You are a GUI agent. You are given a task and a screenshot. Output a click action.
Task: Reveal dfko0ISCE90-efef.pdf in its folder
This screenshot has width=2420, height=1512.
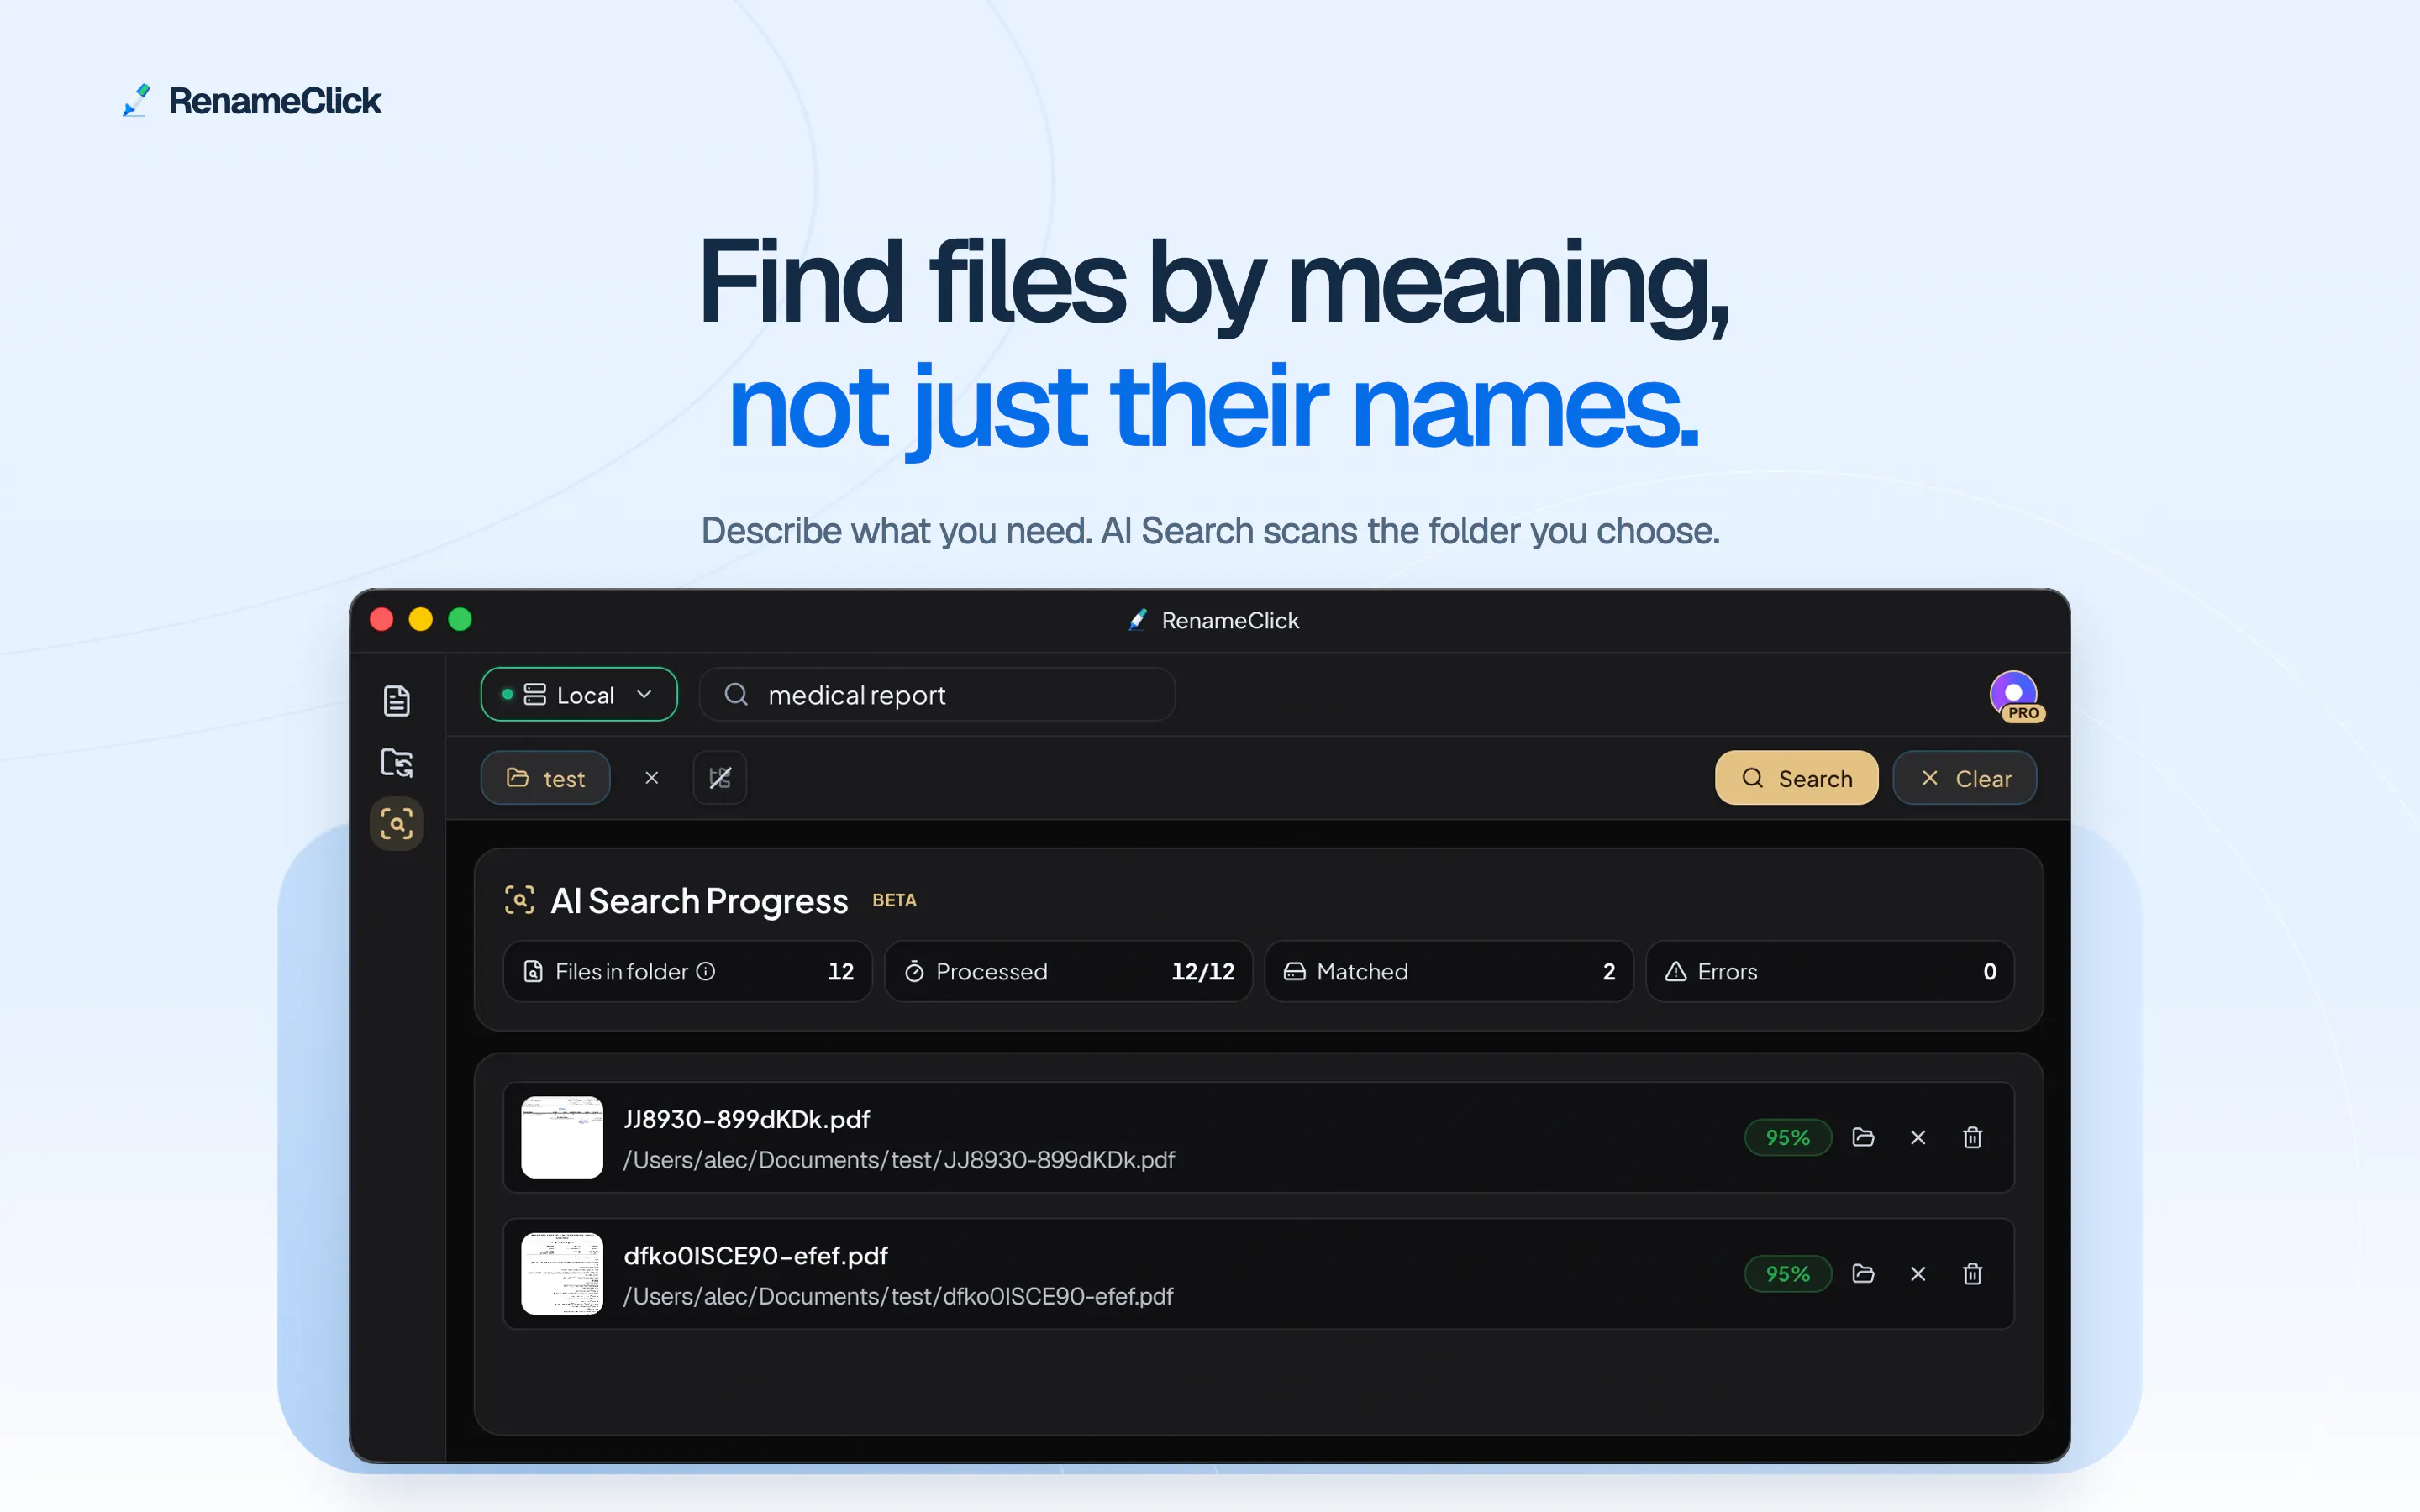(x=1863, y=1273)
